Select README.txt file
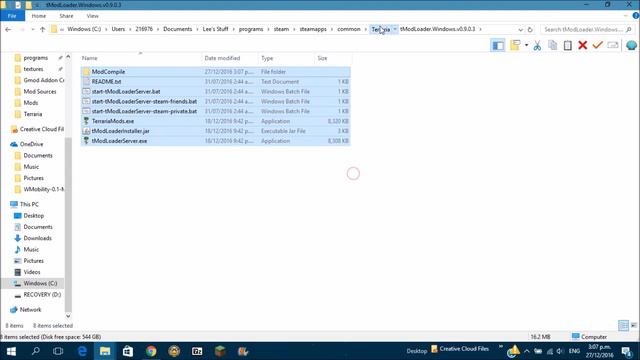 (216, 82)
